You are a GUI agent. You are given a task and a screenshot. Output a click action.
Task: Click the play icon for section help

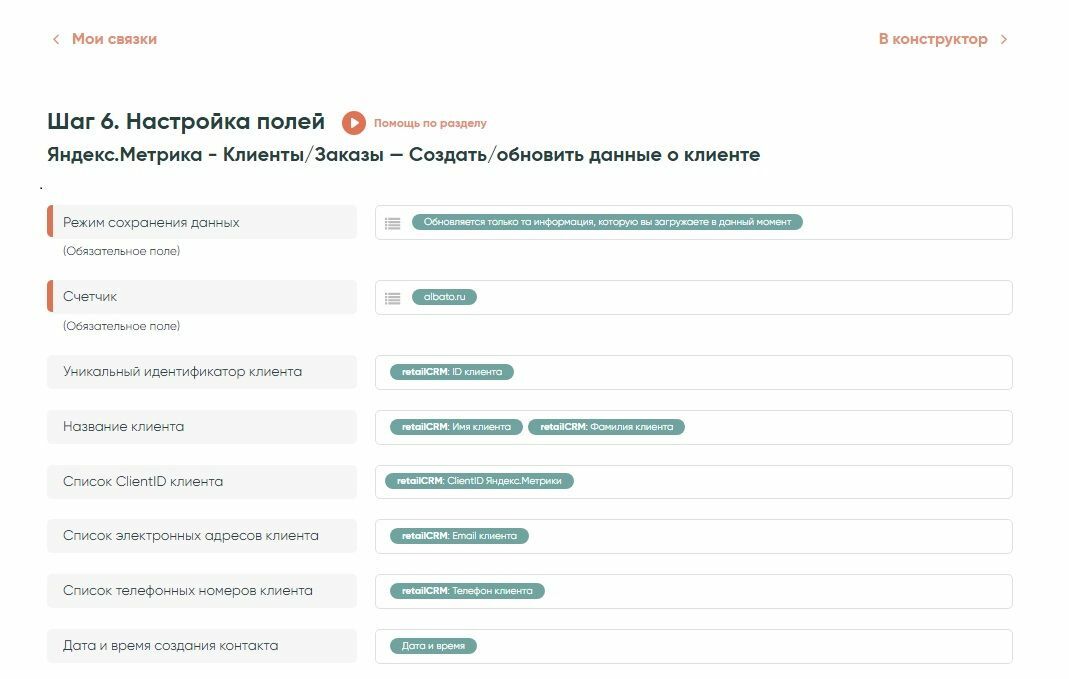tap(353, 123)
